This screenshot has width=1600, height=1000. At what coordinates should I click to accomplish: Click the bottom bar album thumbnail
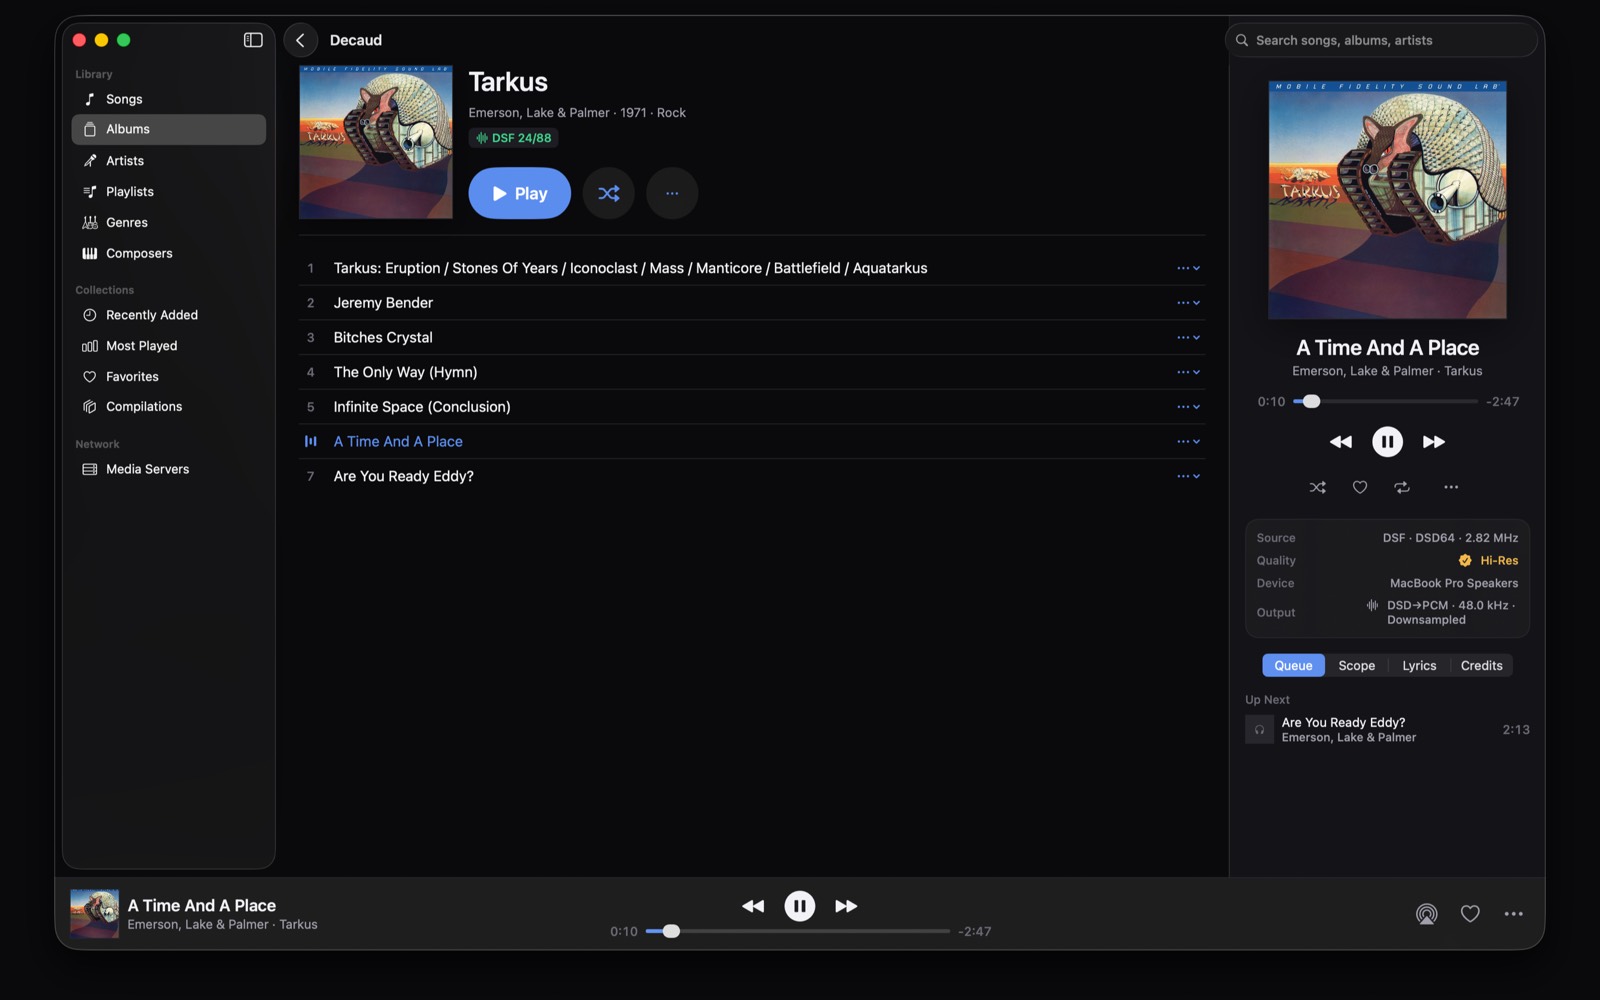pyautogui.click(x=95, y=914)
